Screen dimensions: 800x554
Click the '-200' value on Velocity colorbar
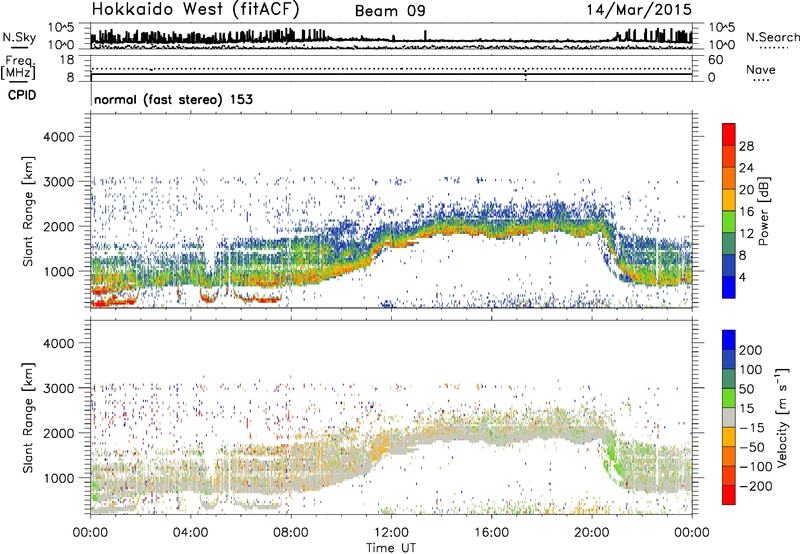coord(754,486)
